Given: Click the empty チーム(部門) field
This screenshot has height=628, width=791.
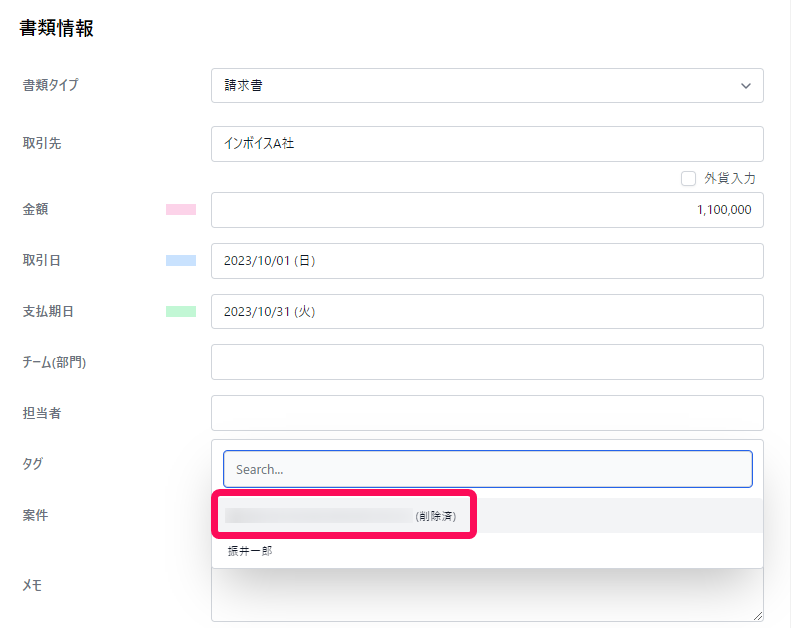Looking at the screenshot, I should coord(487,362).
